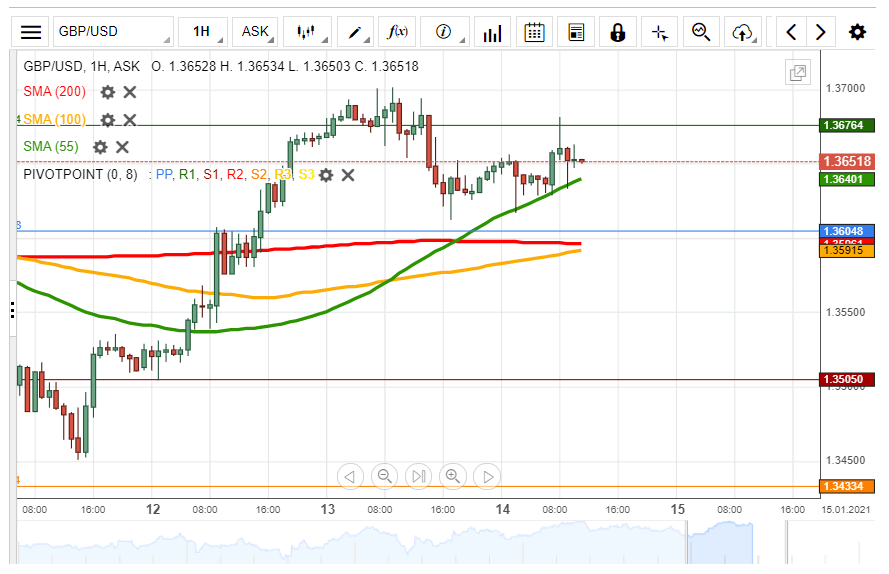Click the 1.35915 orange price tag

coord(847,251)
